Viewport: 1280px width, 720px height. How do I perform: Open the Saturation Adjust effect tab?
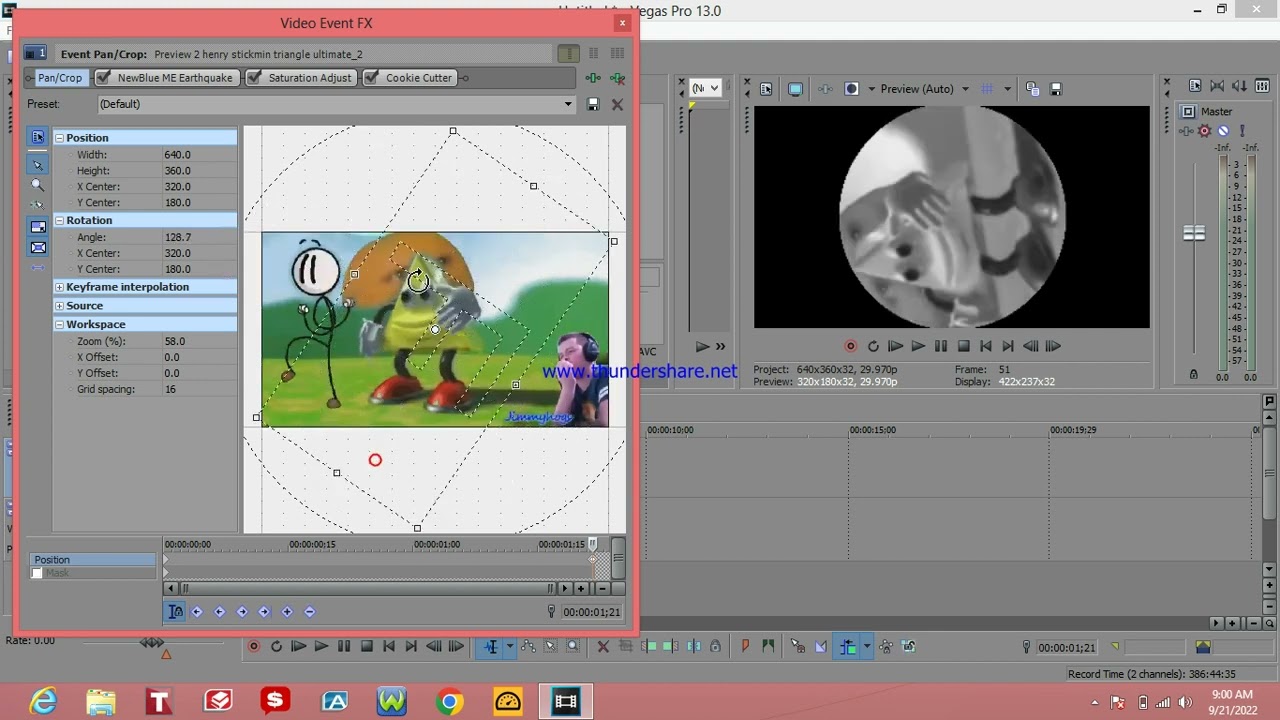coord(310,78)
